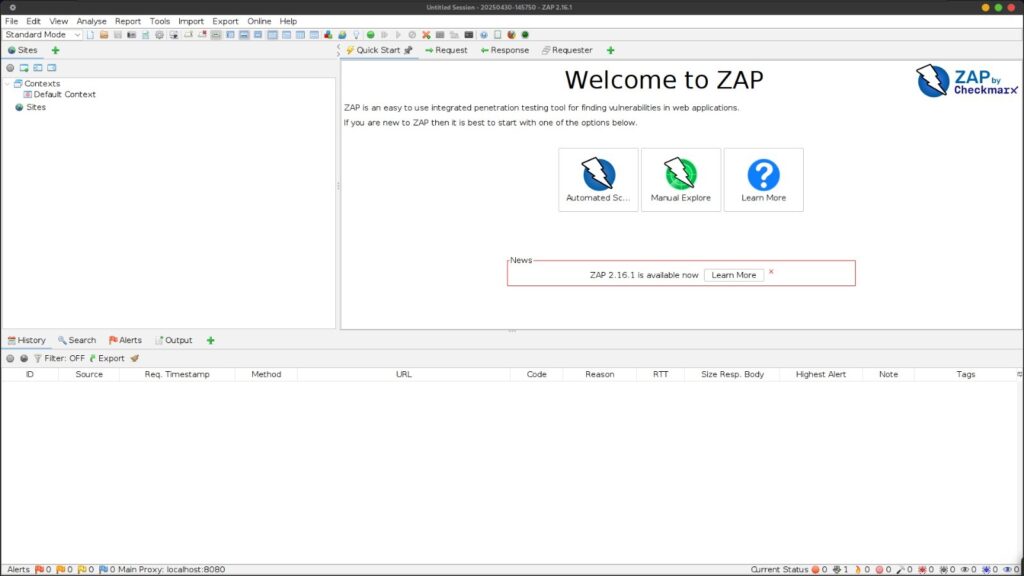This screenshot has height=576, width=1024.
Task: Click Current Status label in footer
Action: [x=779, y=569]
